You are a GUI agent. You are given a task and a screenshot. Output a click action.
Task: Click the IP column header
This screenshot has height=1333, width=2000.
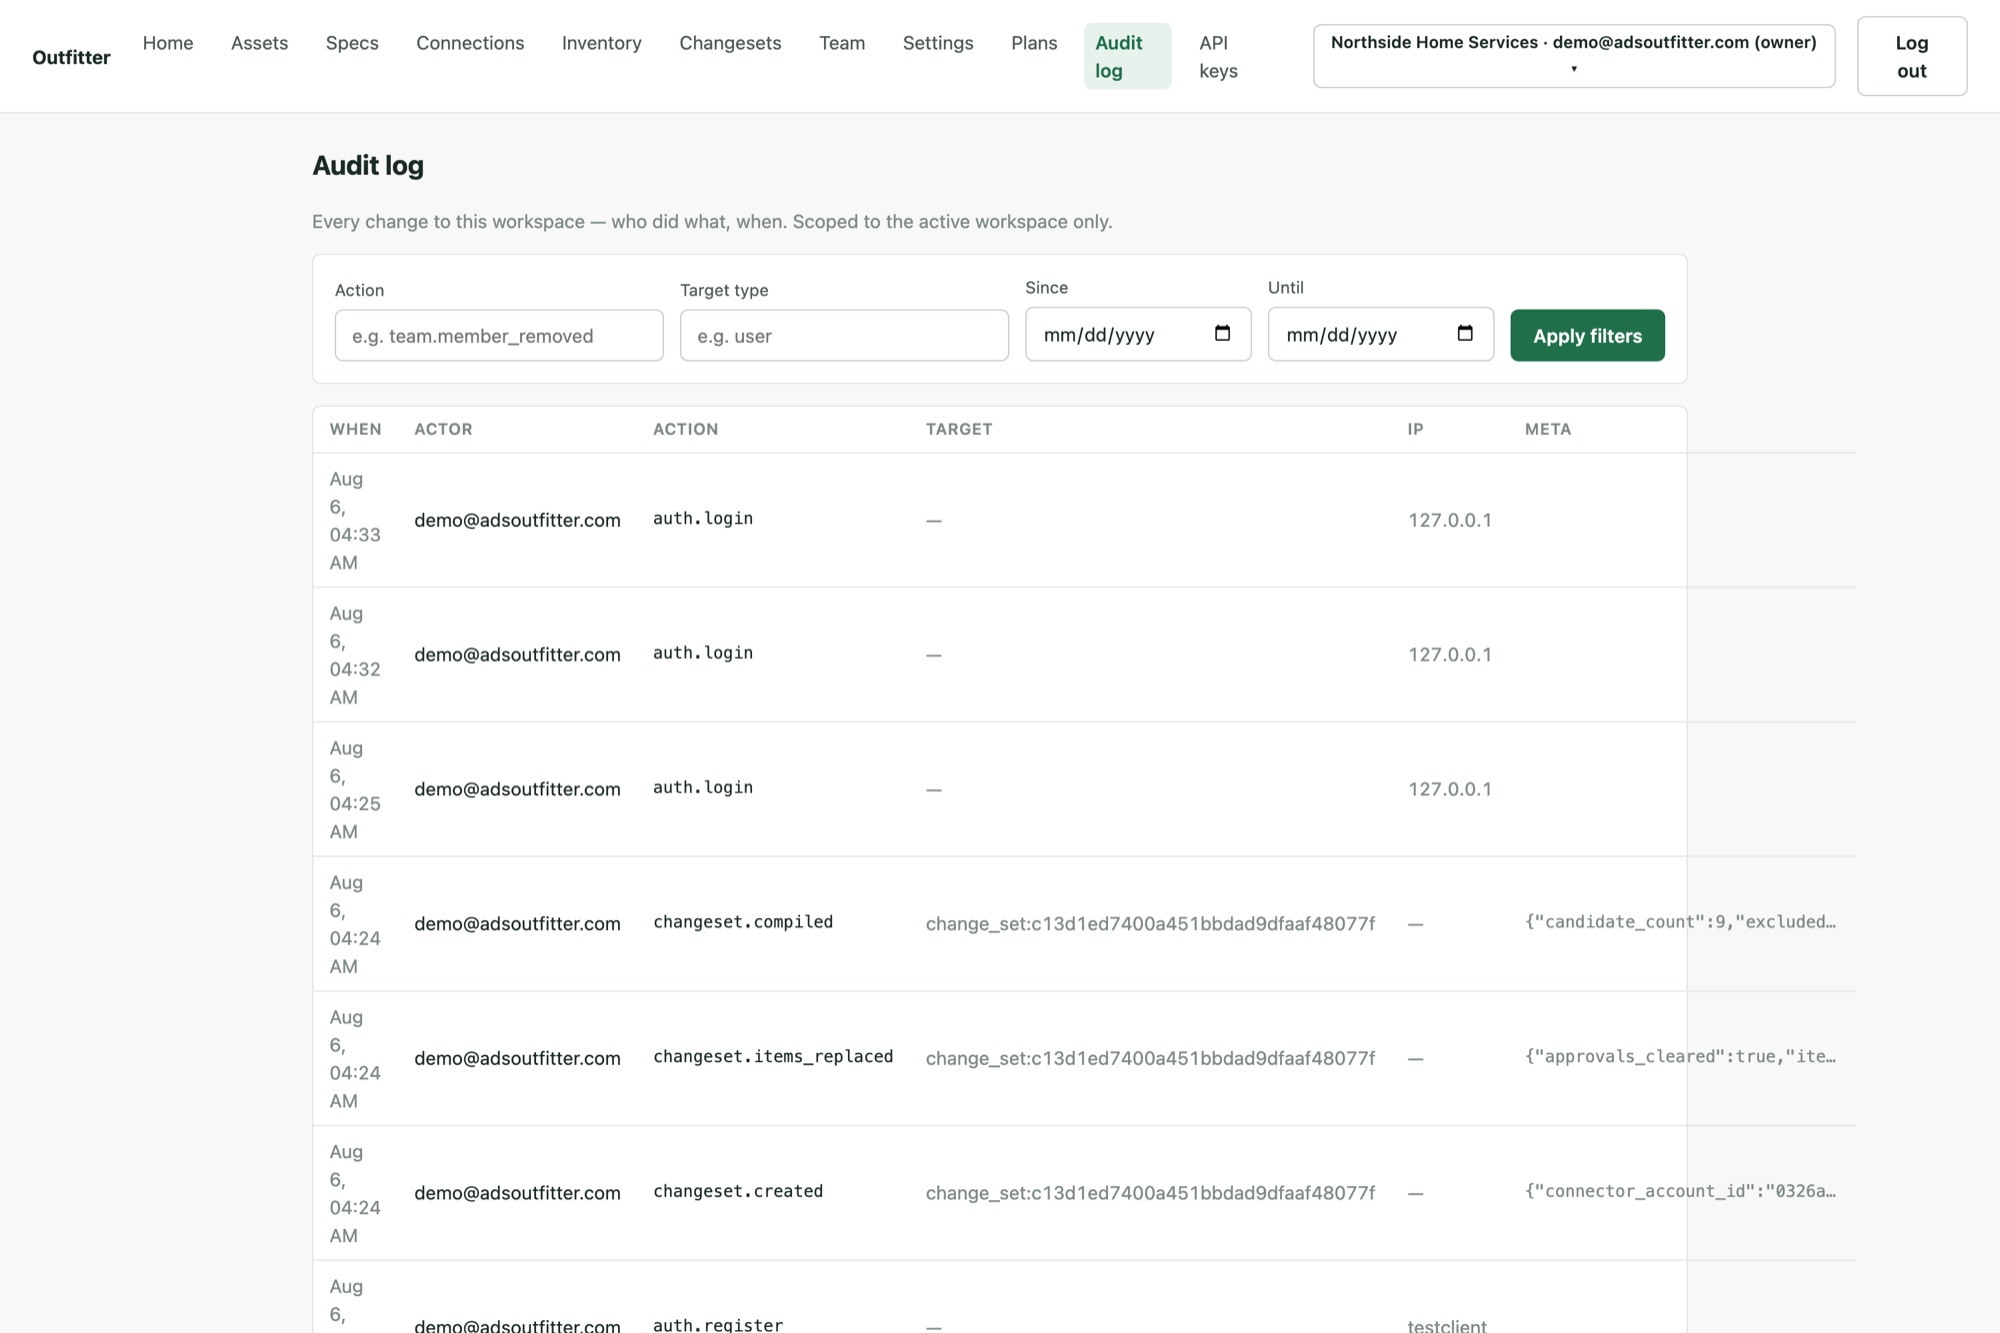pos(1415,429)
